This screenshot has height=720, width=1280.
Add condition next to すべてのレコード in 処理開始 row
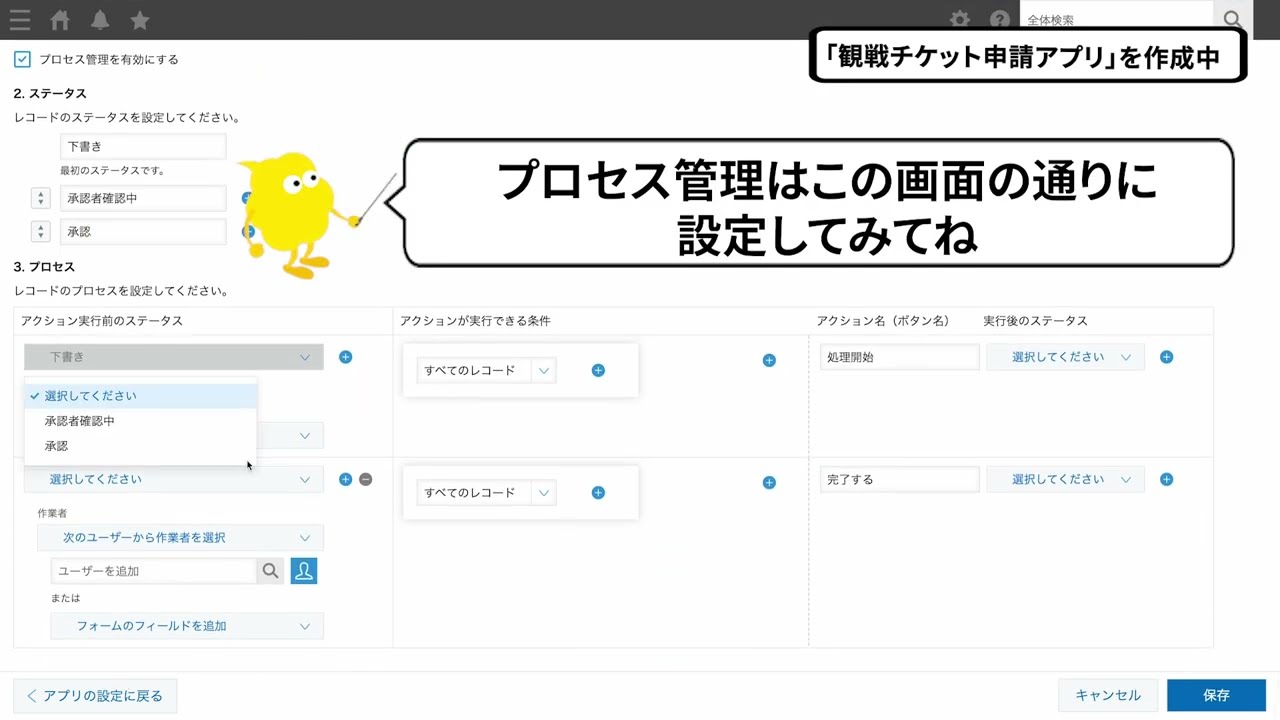(598, 370)
